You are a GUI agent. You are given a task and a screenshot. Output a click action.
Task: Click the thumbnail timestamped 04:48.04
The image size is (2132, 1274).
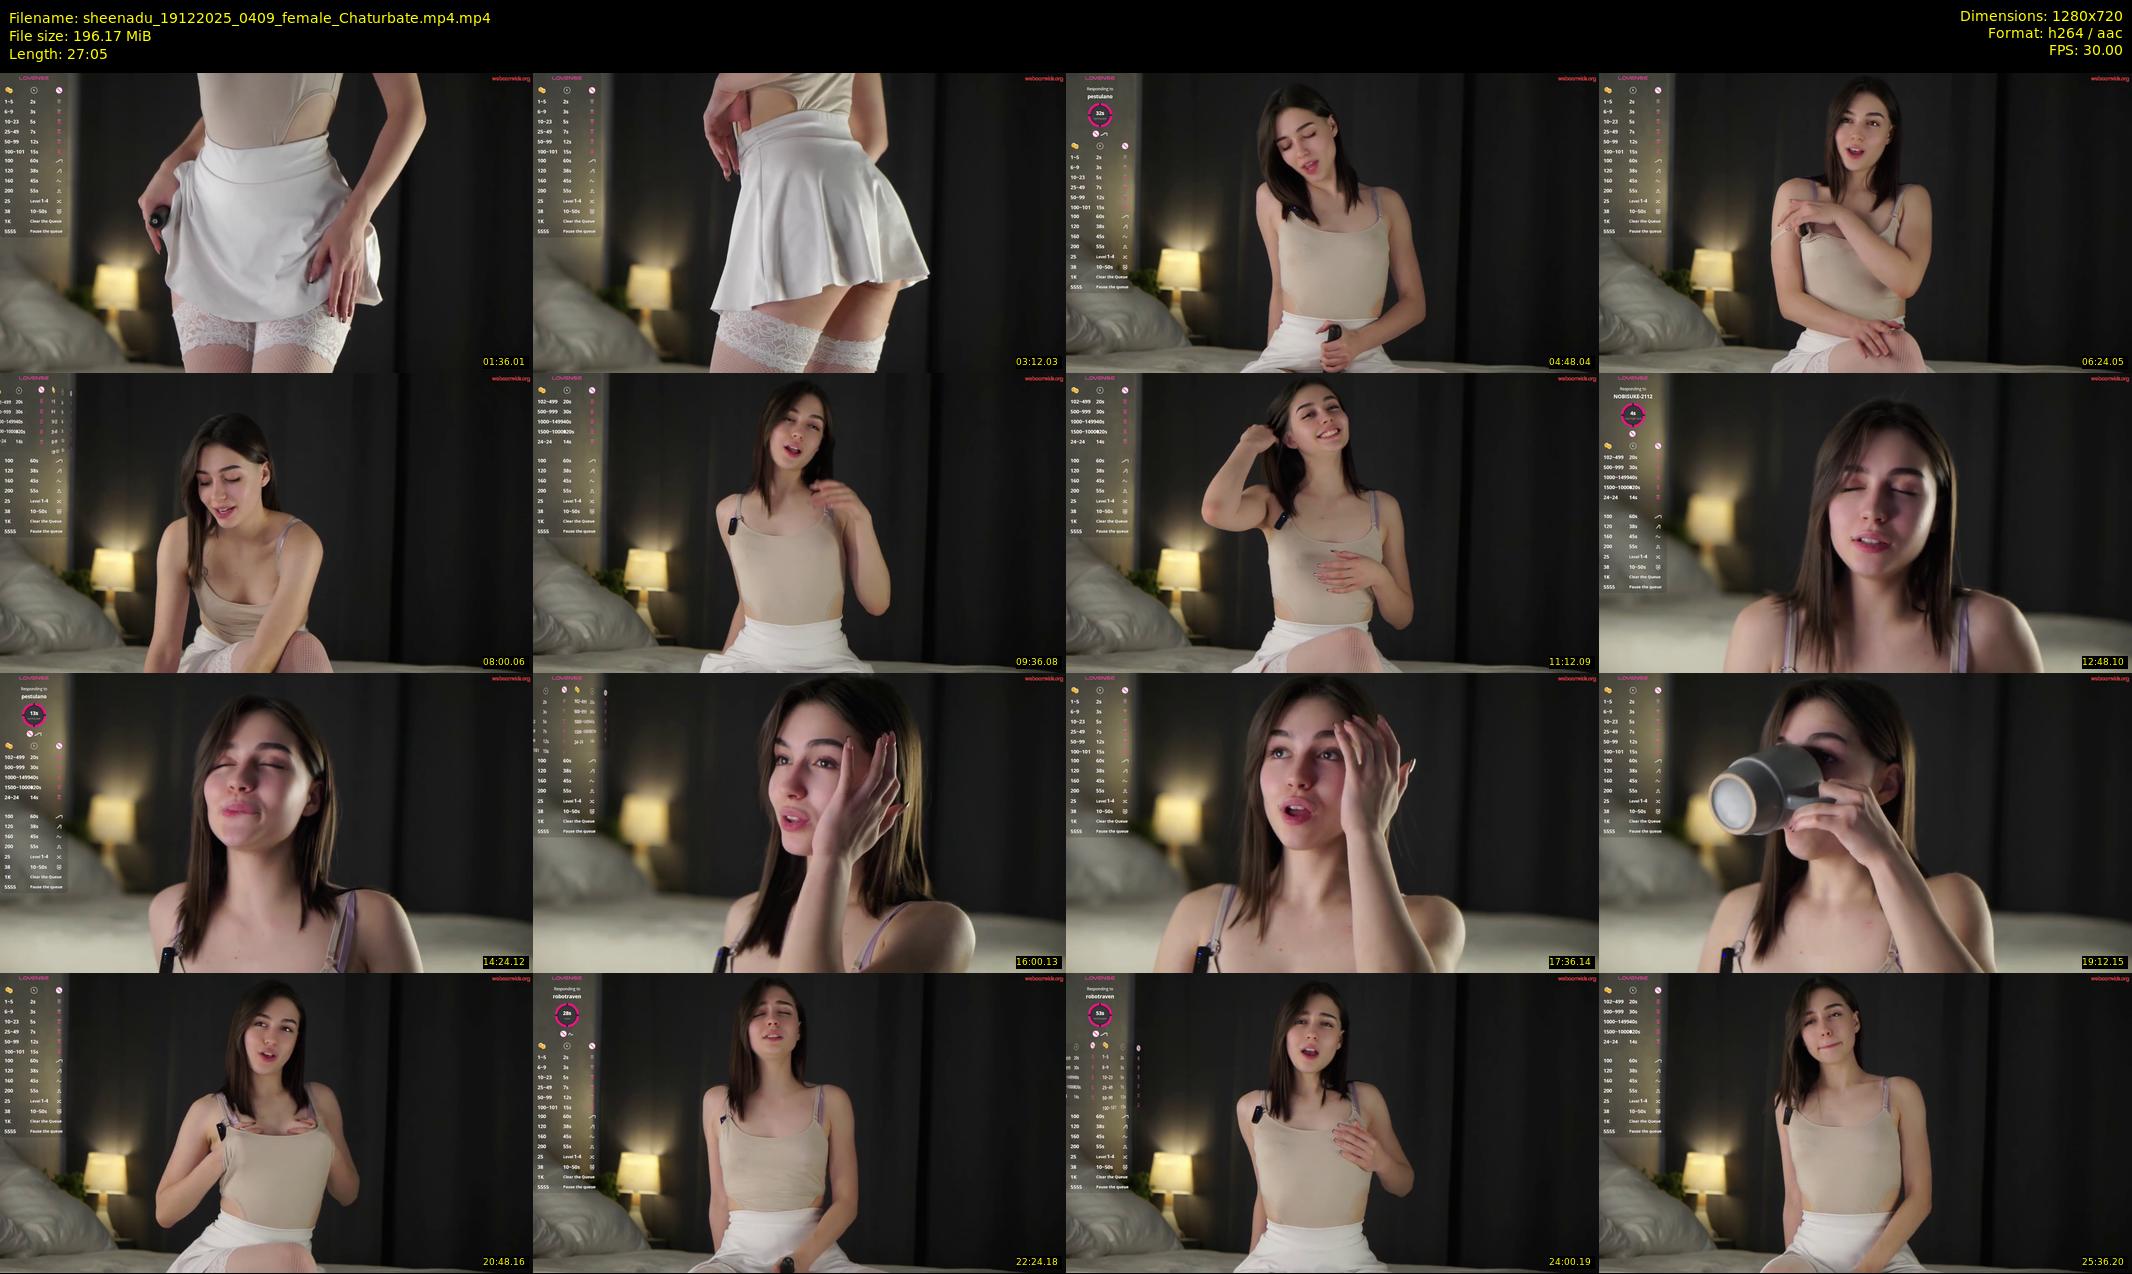click(1332, 222)
